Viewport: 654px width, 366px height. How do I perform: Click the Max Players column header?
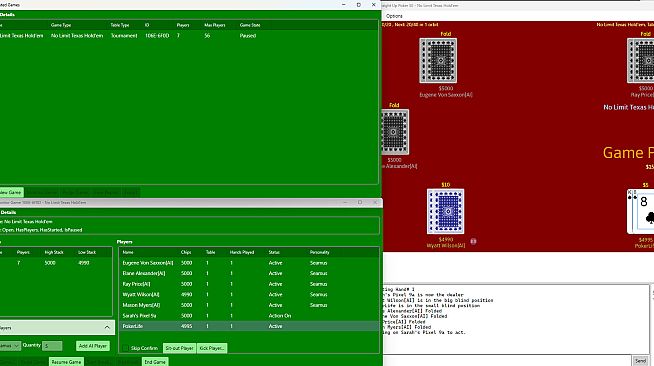point(214,25)
